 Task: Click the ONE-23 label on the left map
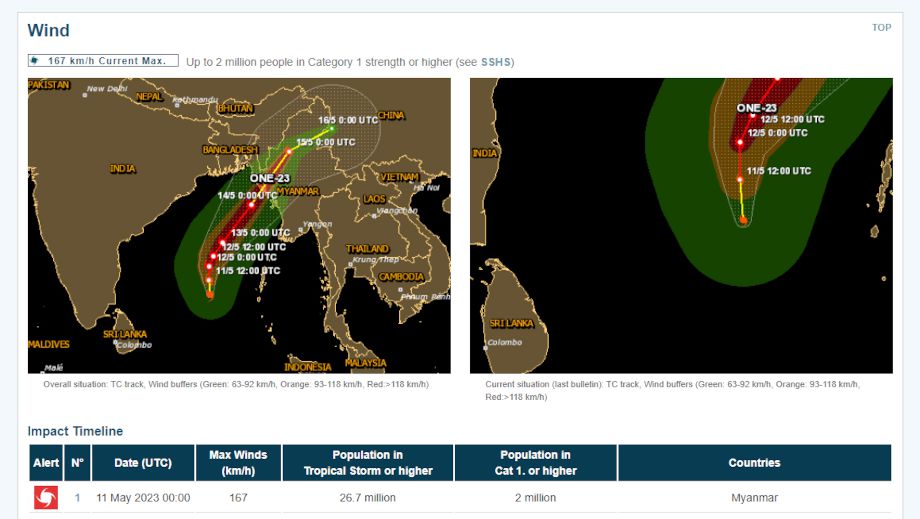coord(269,178)
